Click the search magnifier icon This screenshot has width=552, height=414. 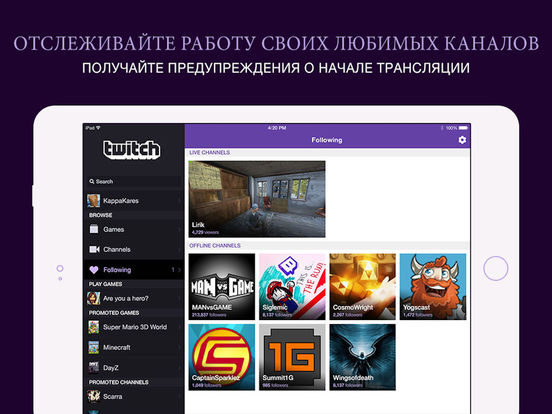[x=92, y=182]
